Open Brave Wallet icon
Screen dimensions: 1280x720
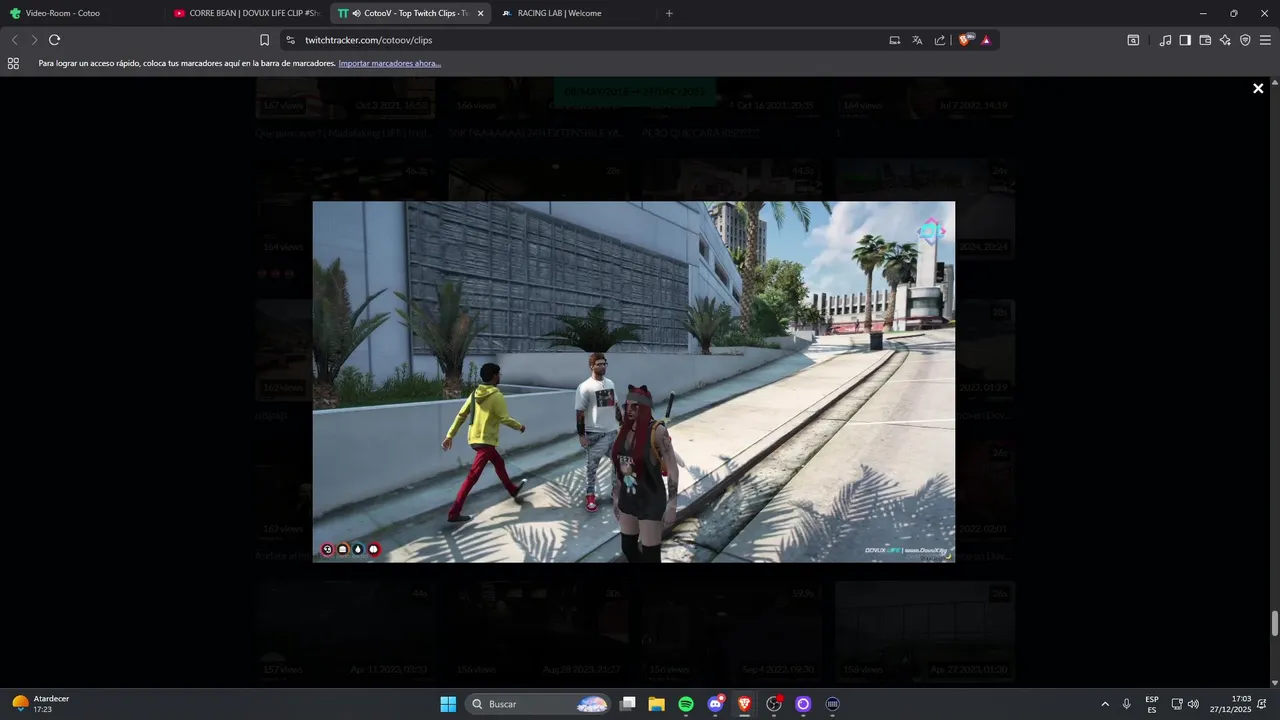1205,40
